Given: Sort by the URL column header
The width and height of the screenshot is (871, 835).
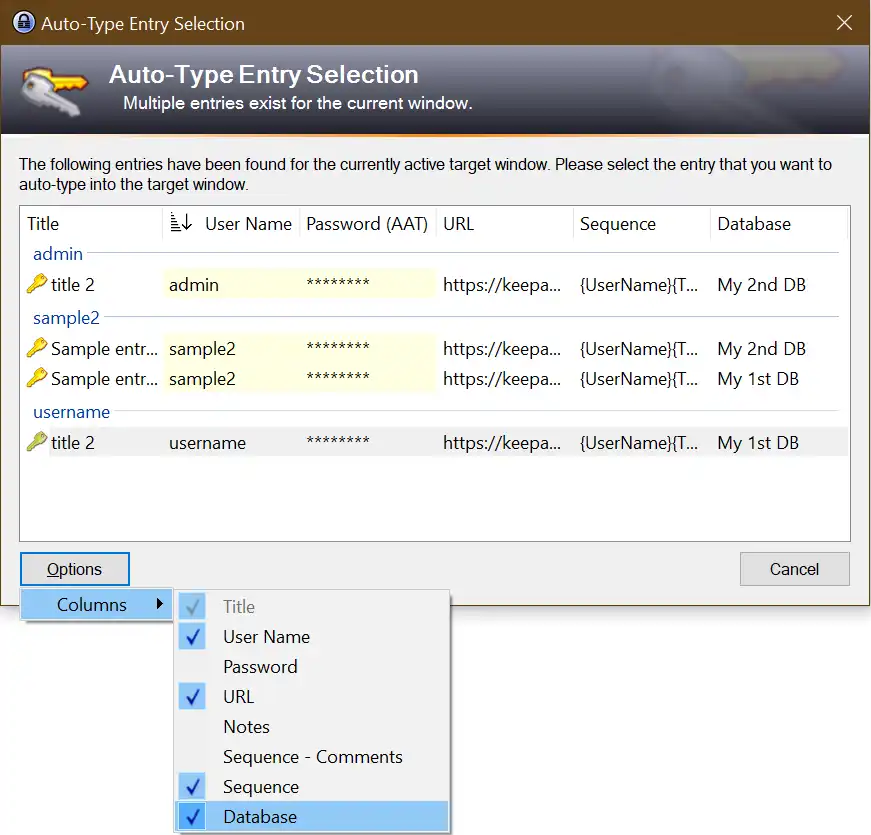Looking at the screenshot, I should tap(504, 223).
